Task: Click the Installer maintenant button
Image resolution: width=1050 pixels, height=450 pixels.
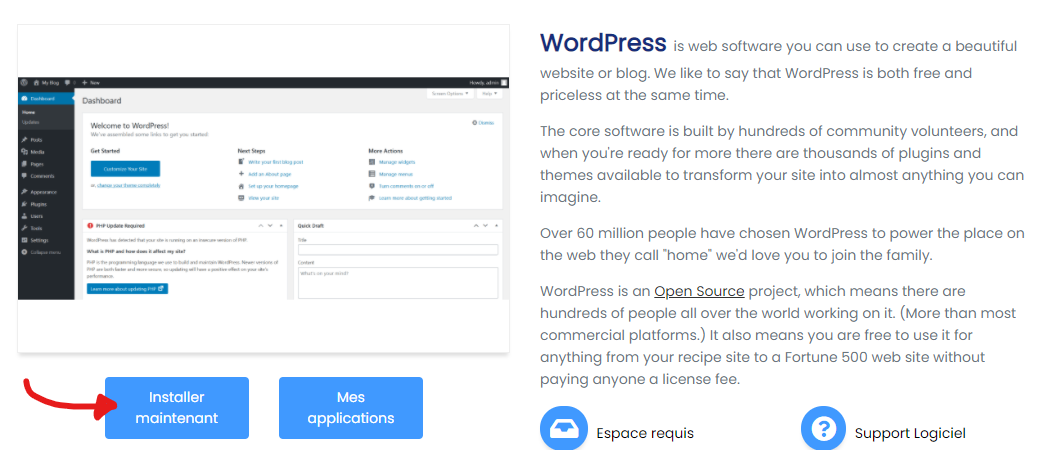Action: pos(177,408)
